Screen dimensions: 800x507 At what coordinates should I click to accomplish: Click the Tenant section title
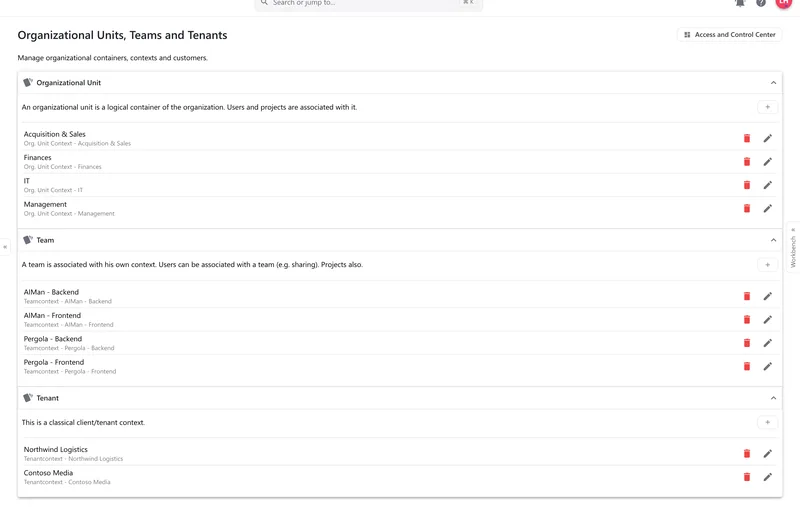pos(47,398)
